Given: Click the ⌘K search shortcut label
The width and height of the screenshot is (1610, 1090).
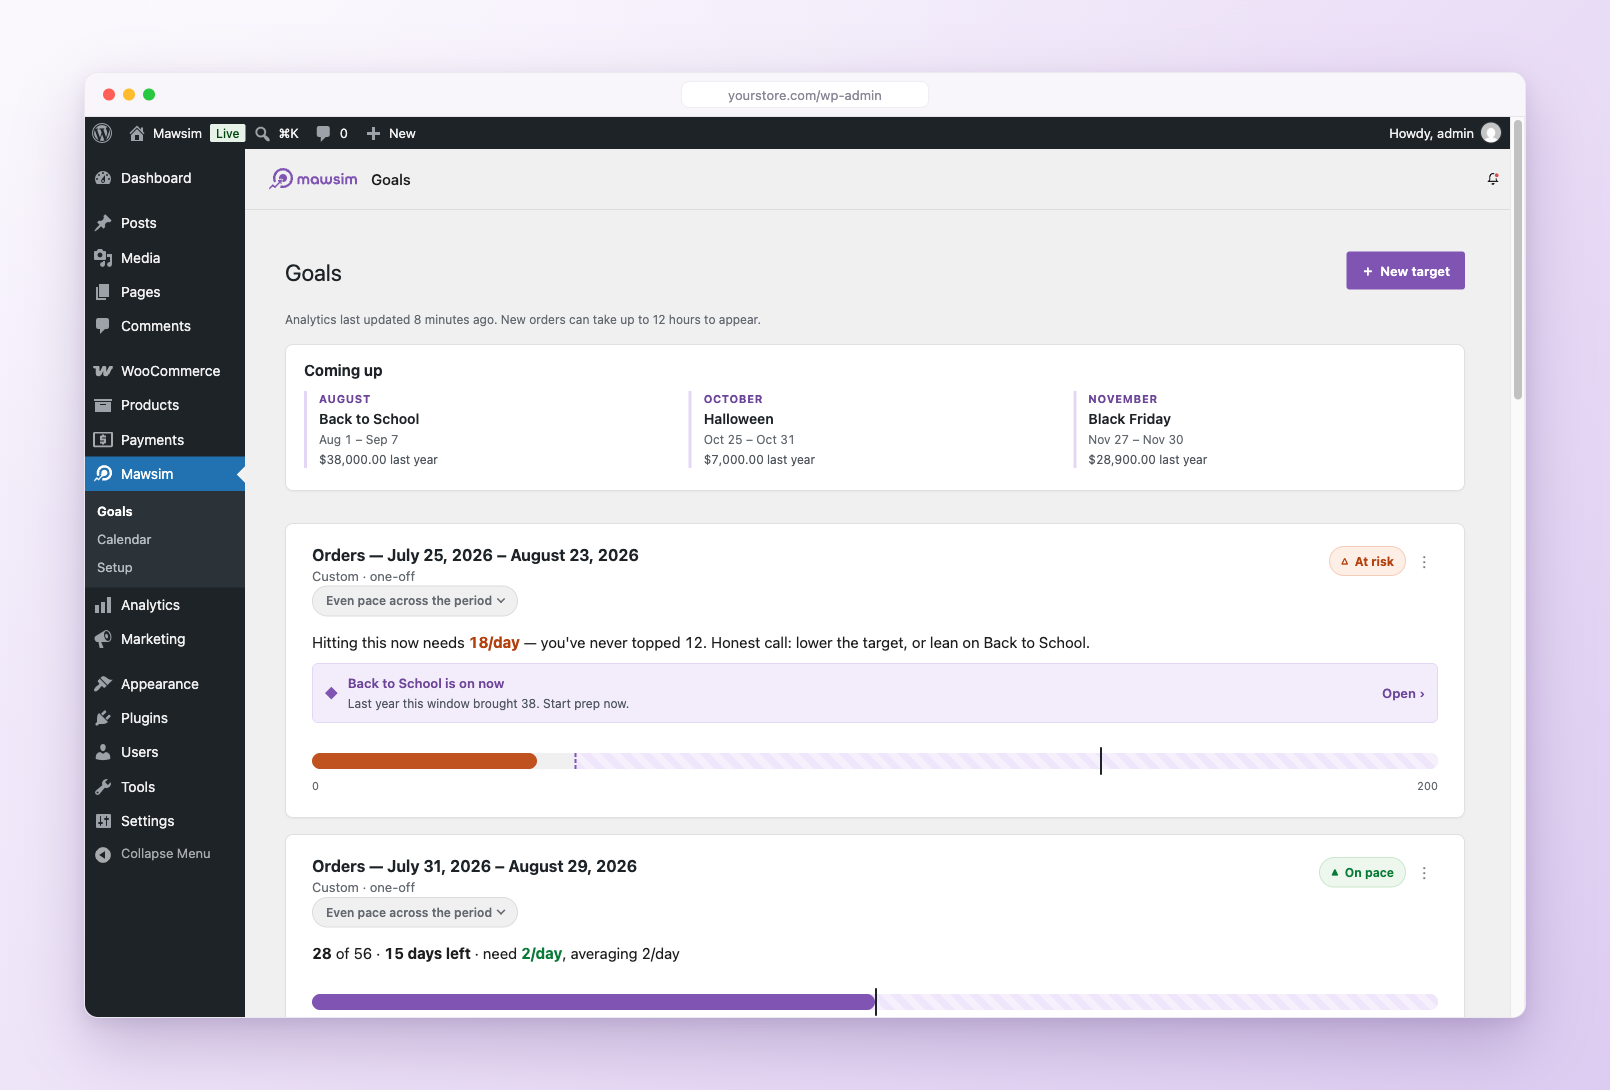Looking at the screenshot, I should click(x=289, y=133).
